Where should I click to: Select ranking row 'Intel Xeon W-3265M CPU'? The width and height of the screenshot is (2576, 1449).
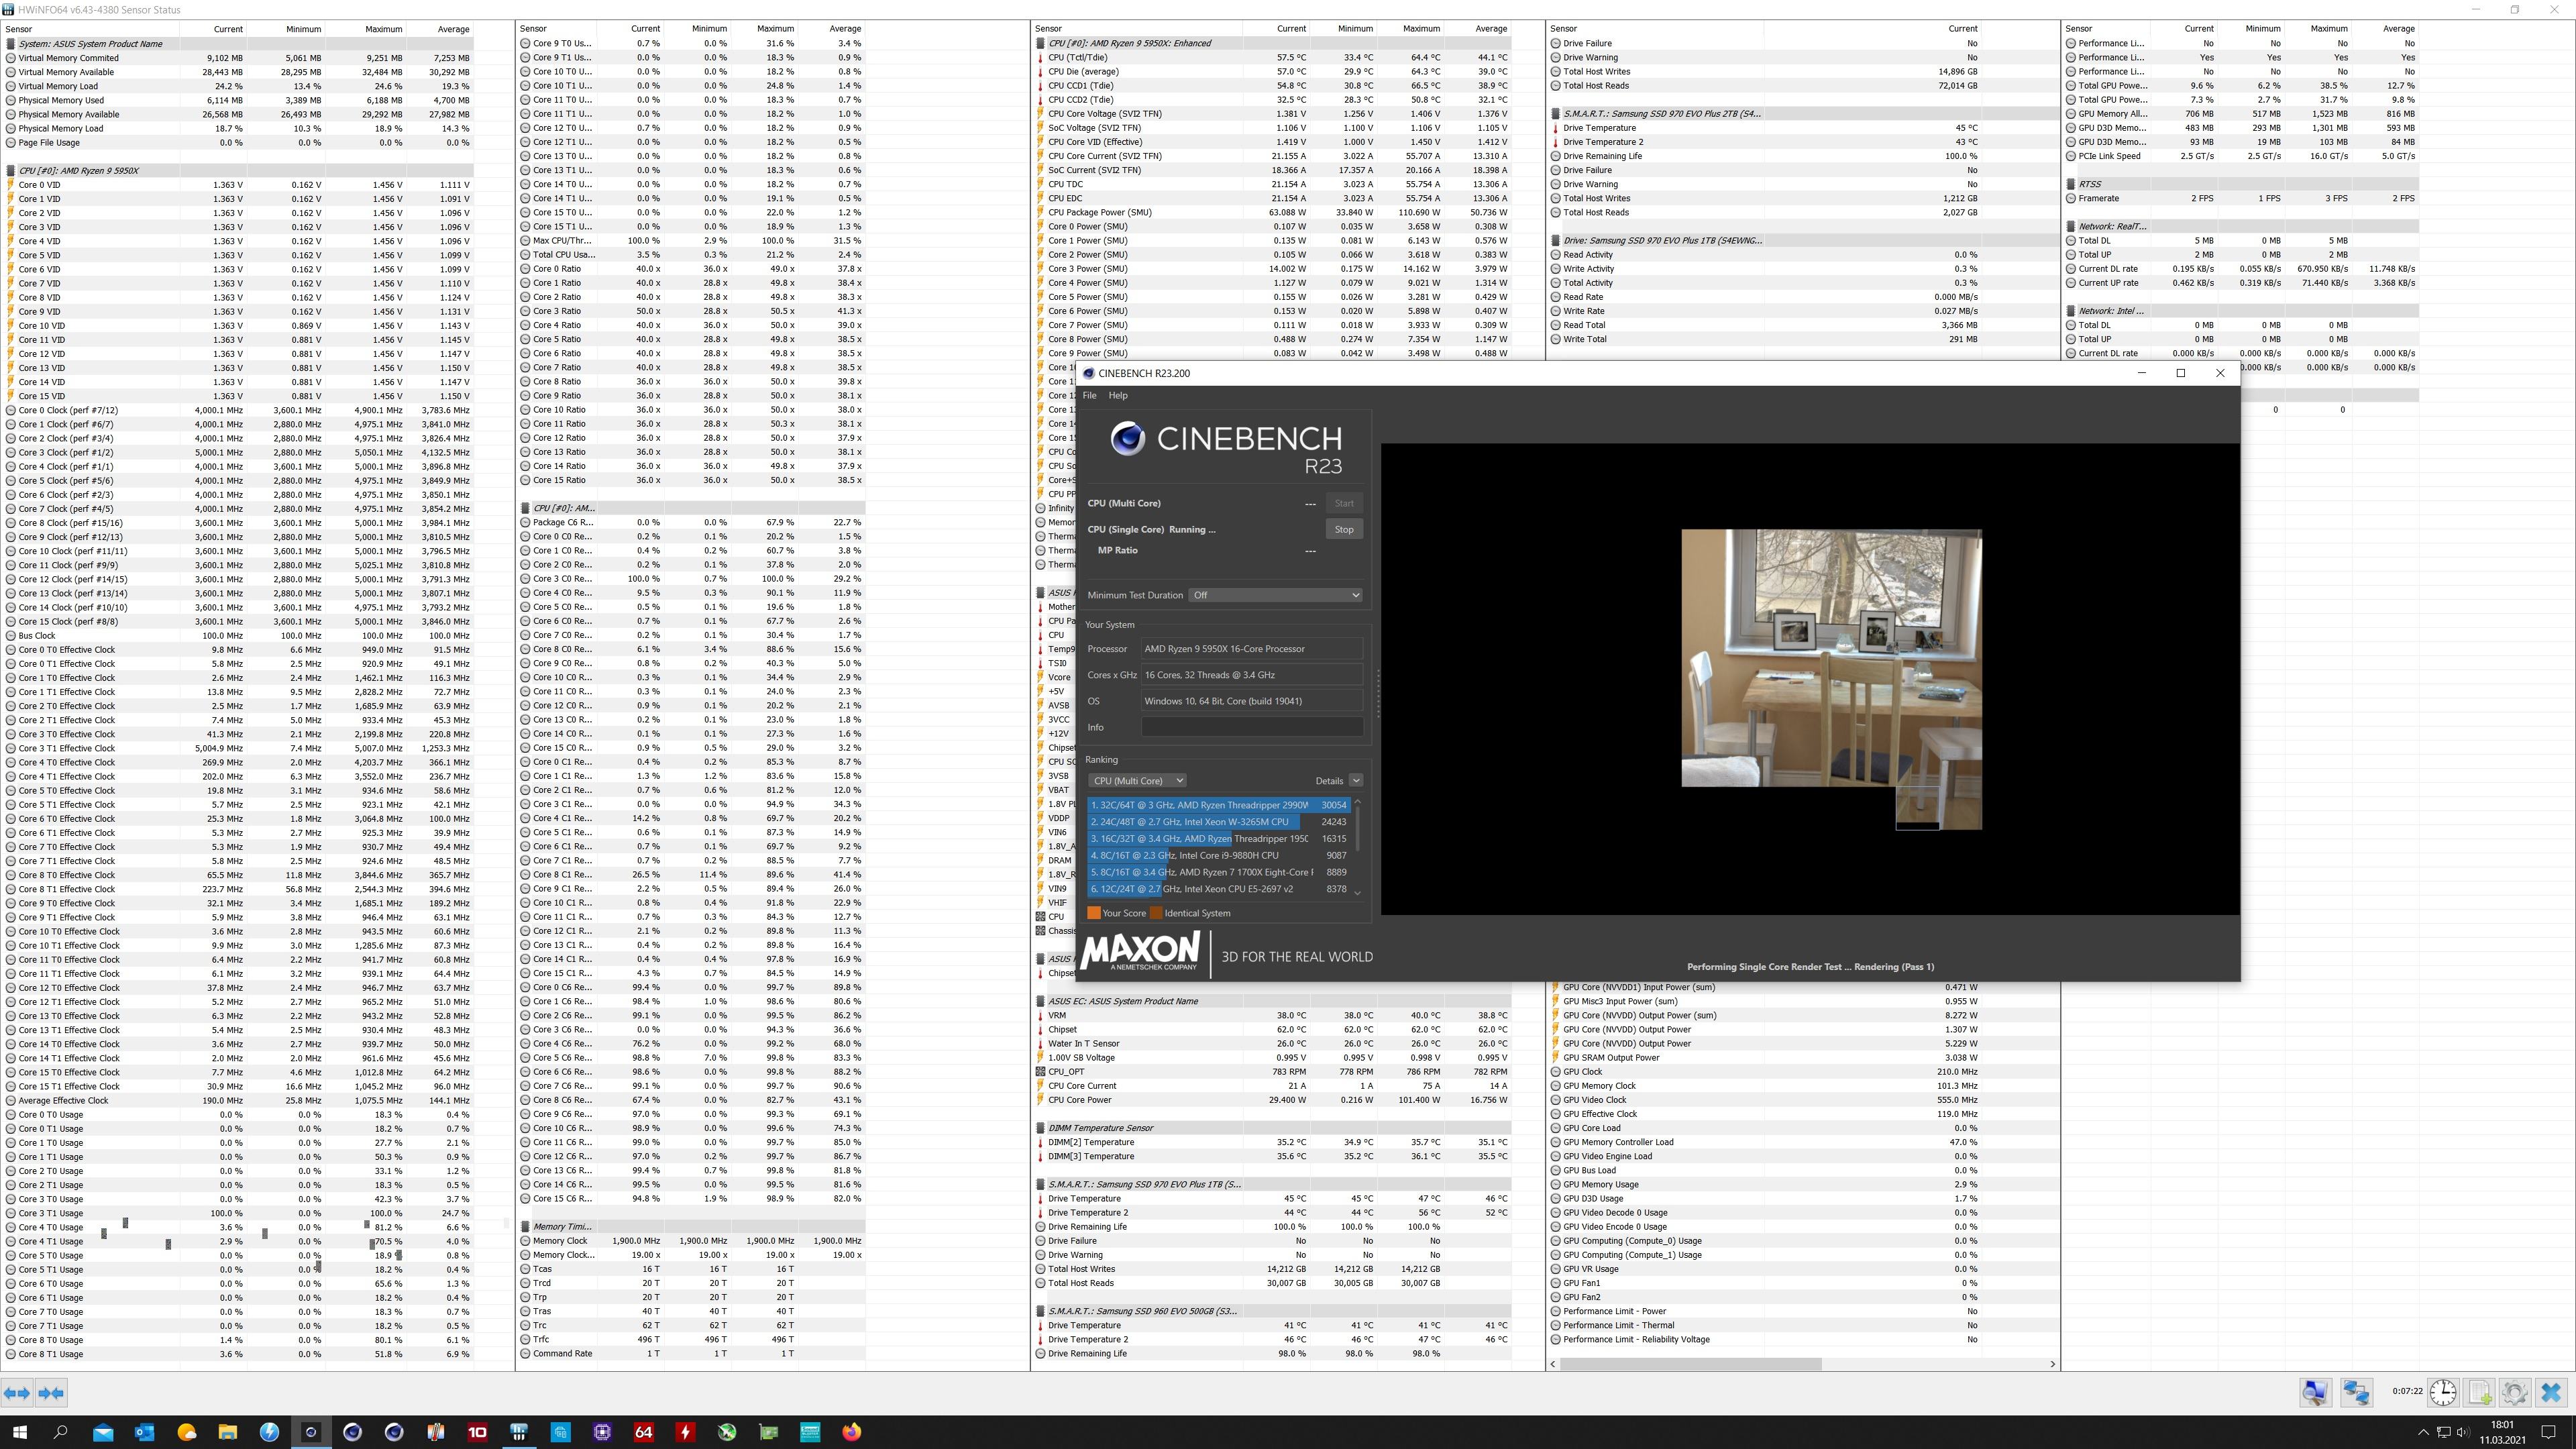(1220, 822)
